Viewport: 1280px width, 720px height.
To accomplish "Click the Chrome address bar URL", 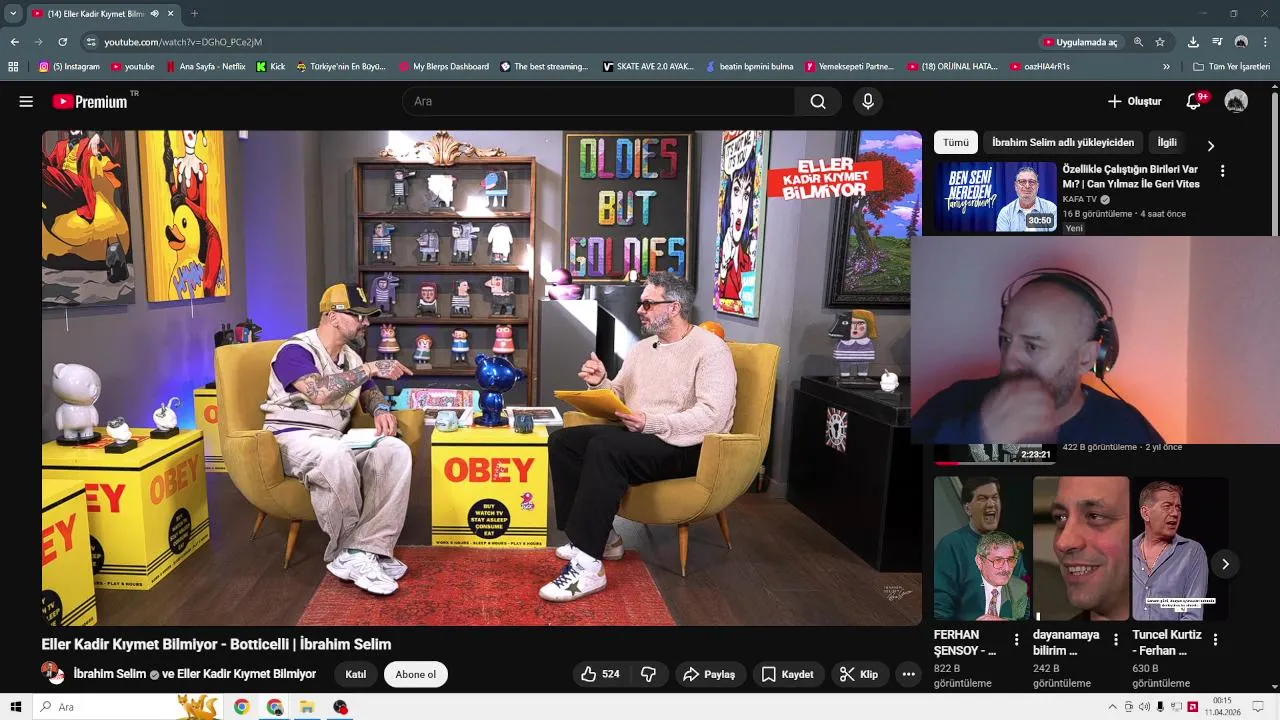I will (183, 42).
